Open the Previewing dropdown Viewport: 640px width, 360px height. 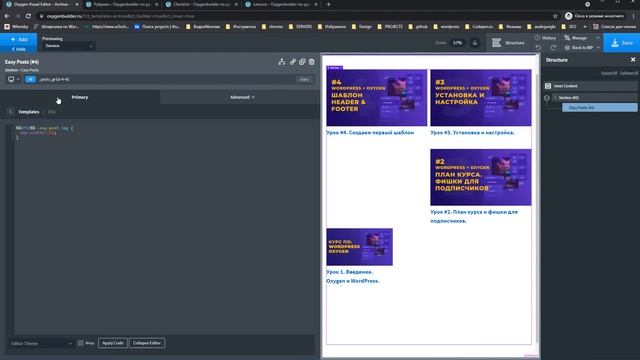pyautogui.click(x=68, y=46)
